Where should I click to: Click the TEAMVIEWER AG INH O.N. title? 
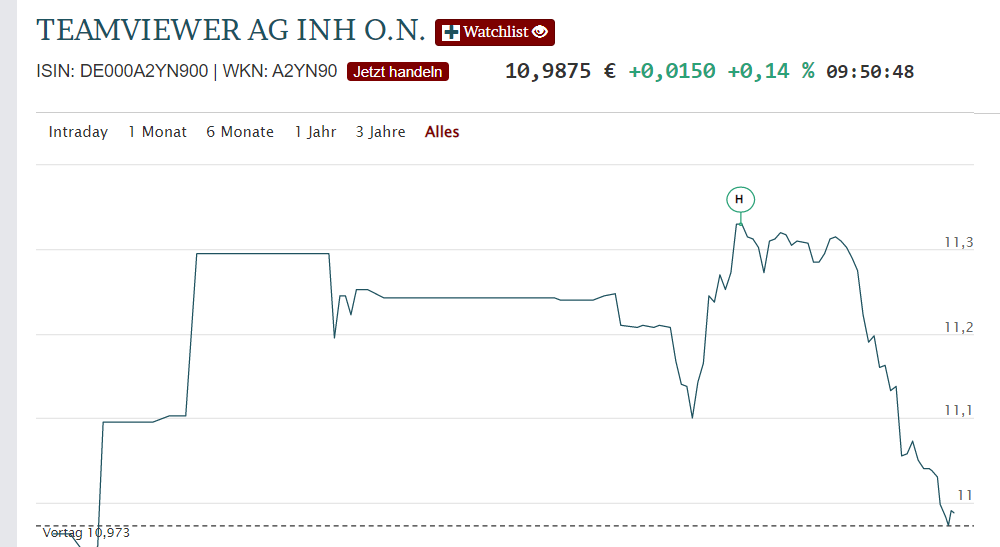click(231, 31)
